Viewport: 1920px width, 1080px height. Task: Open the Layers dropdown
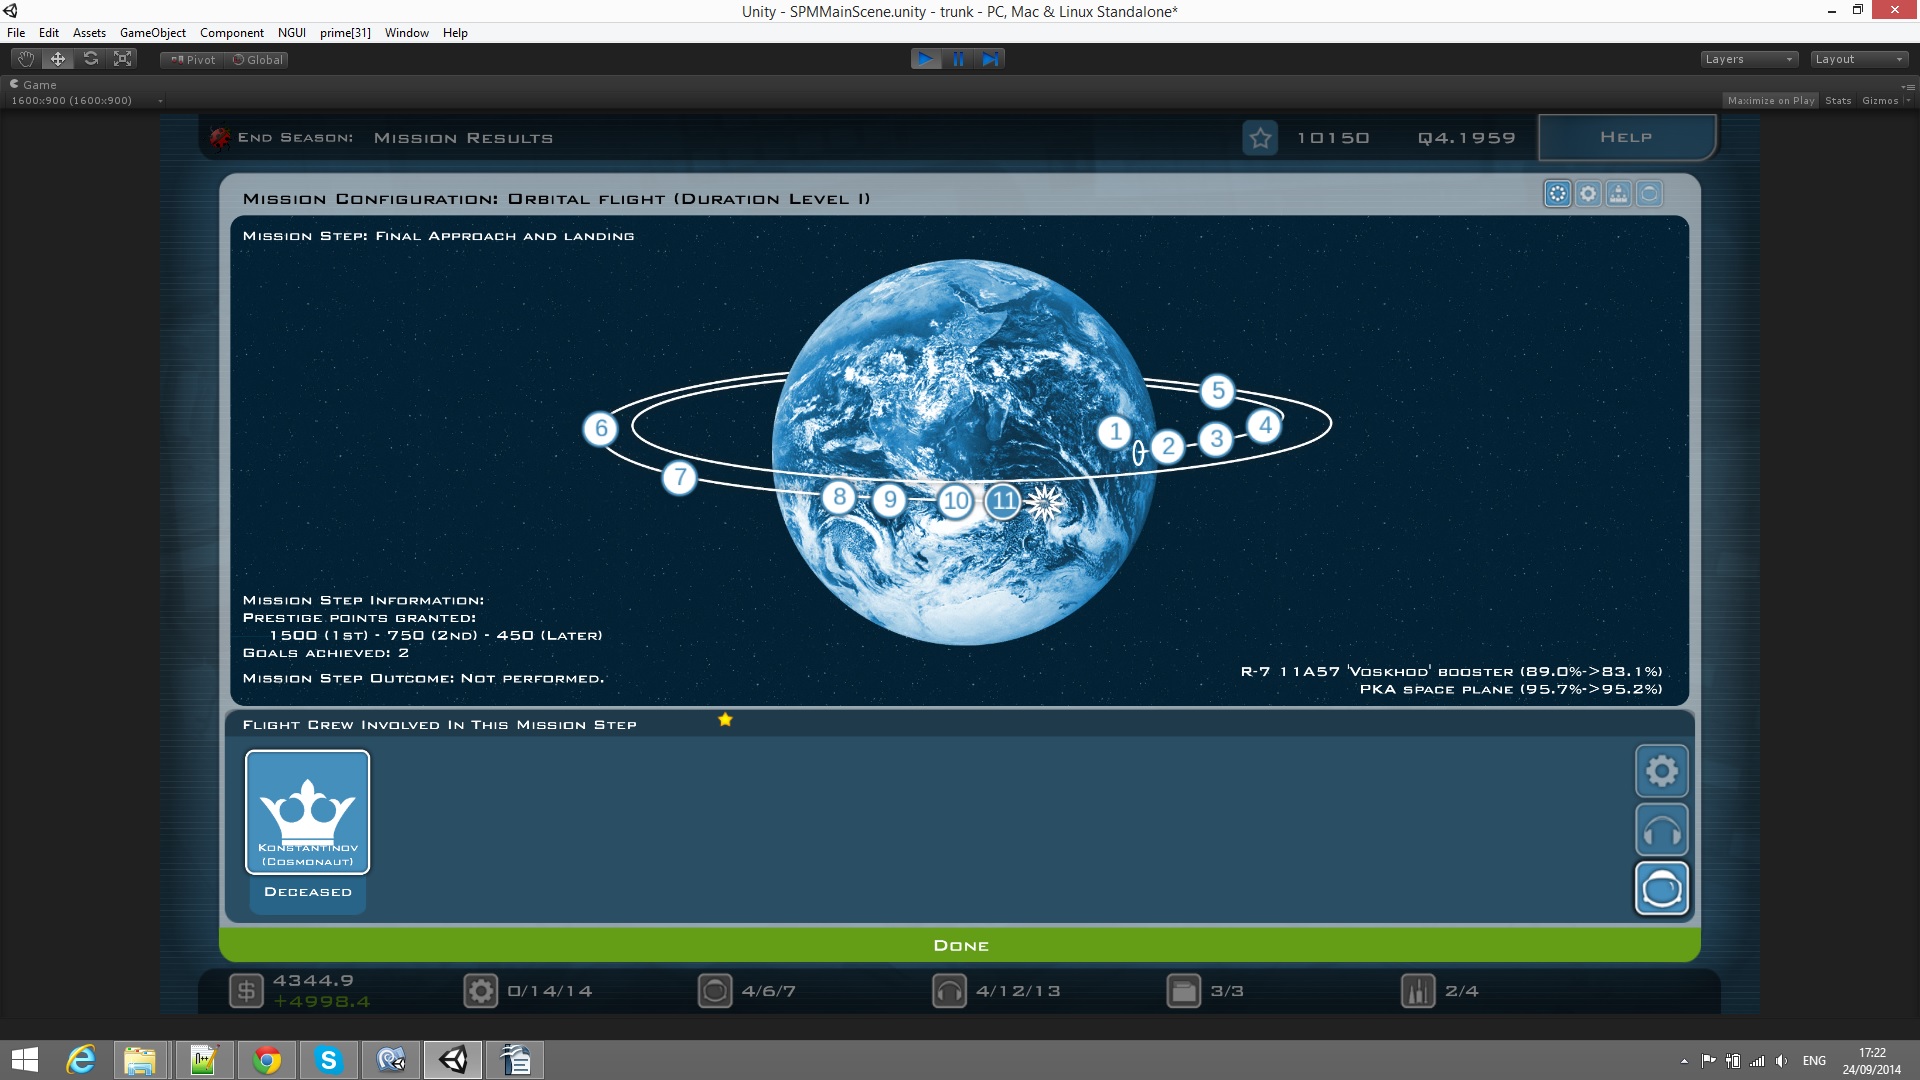[1748, 59]
